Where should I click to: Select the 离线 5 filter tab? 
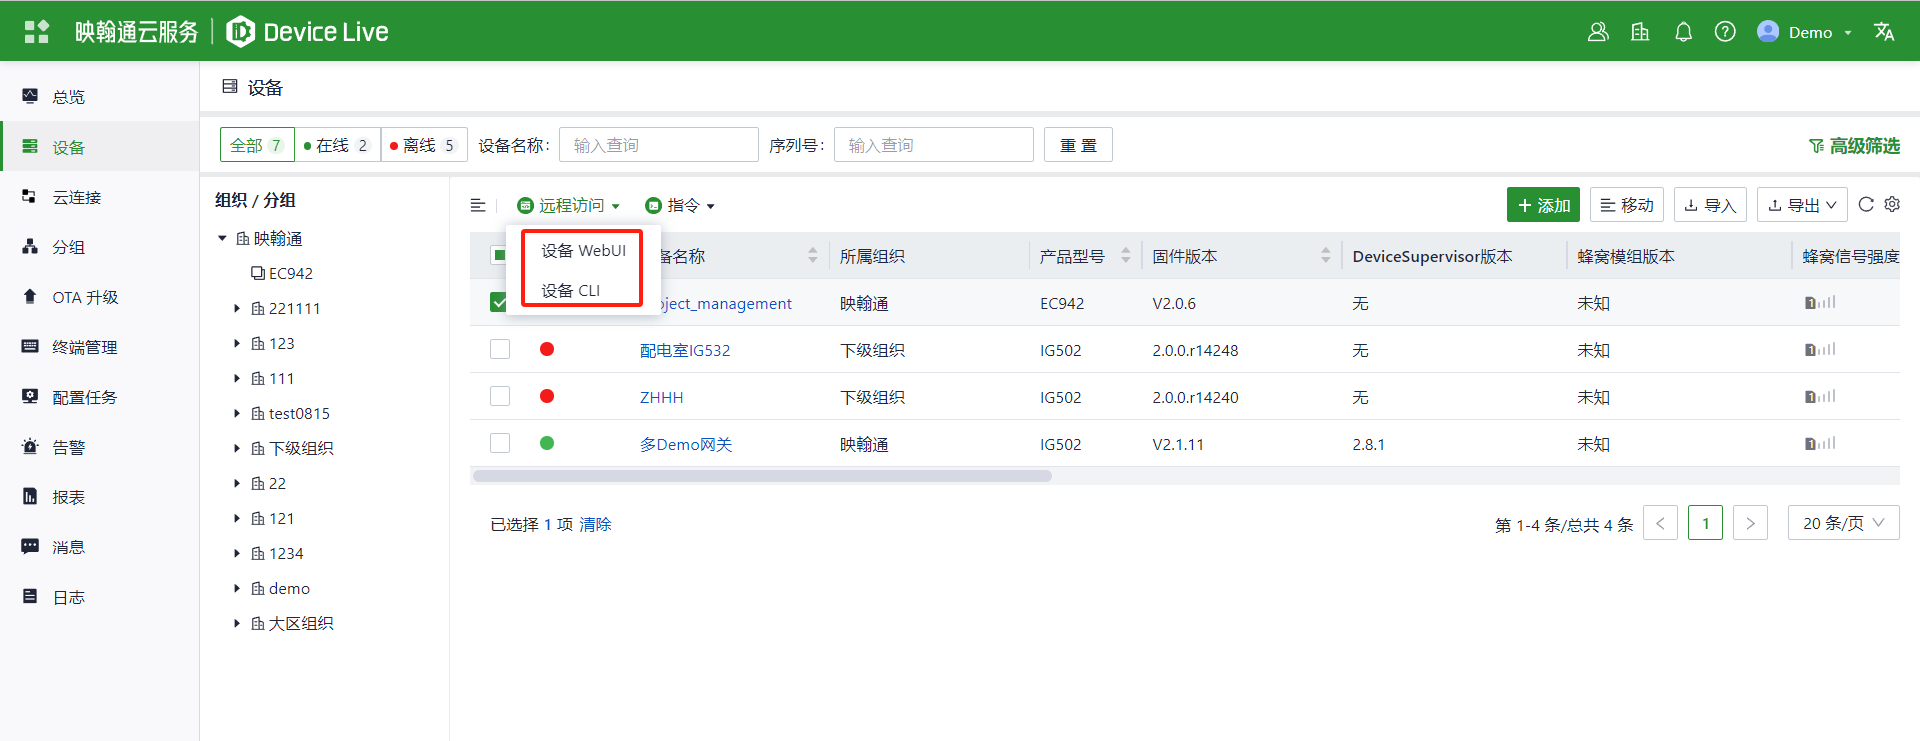(424, 145)
